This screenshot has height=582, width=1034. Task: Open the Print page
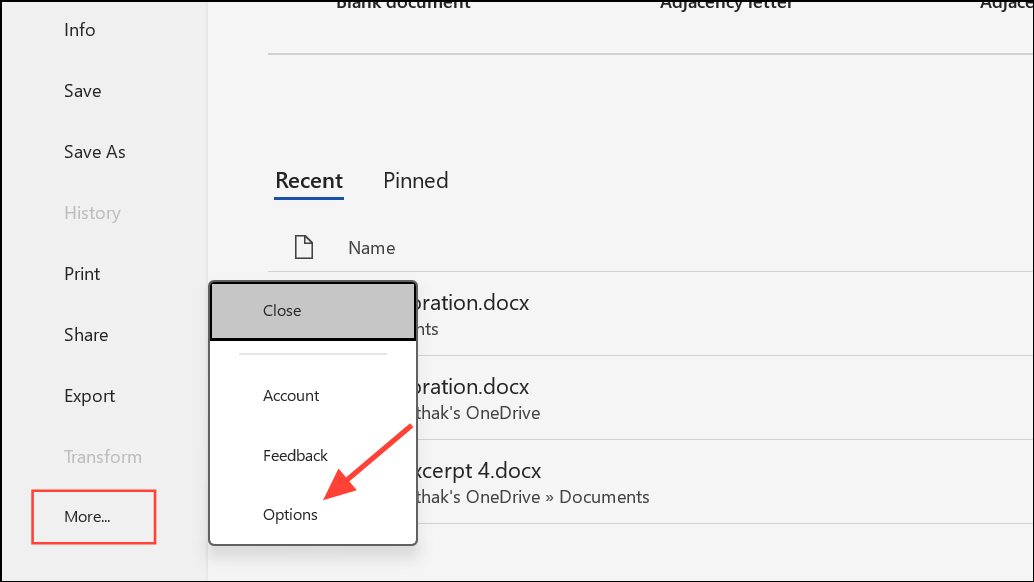82,274
